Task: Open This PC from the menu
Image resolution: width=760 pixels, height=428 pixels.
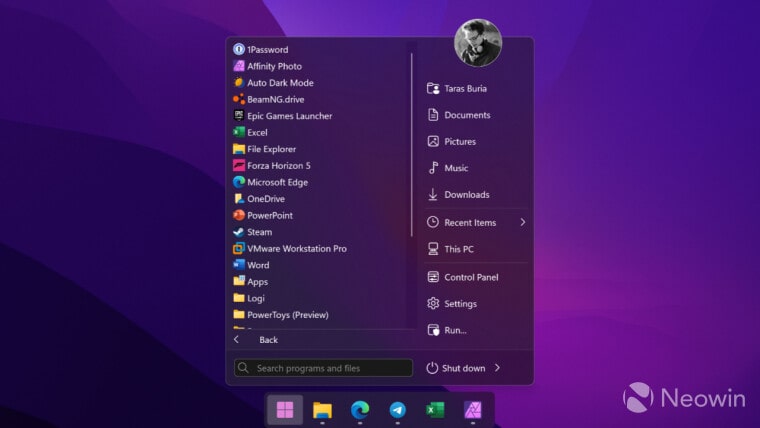Action: 450,249
